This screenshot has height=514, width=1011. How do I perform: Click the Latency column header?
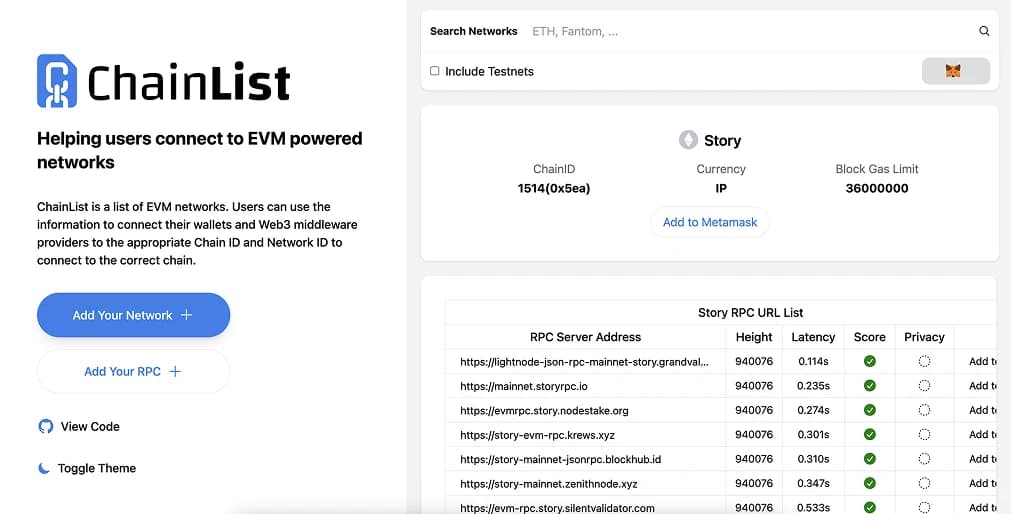[813, 337]
